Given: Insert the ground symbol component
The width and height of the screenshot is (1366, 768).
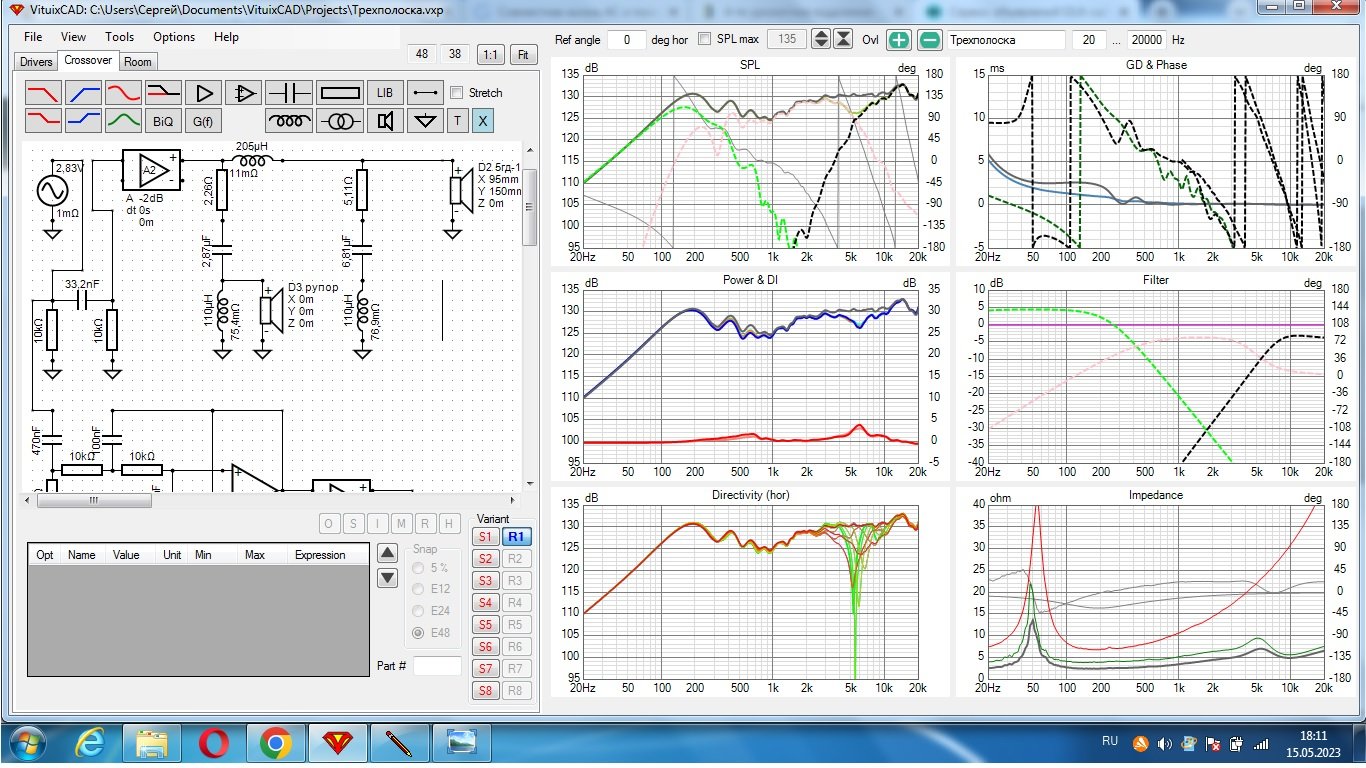Looking at the screenshot, I should pyautogui.click(x=427, y=121).
